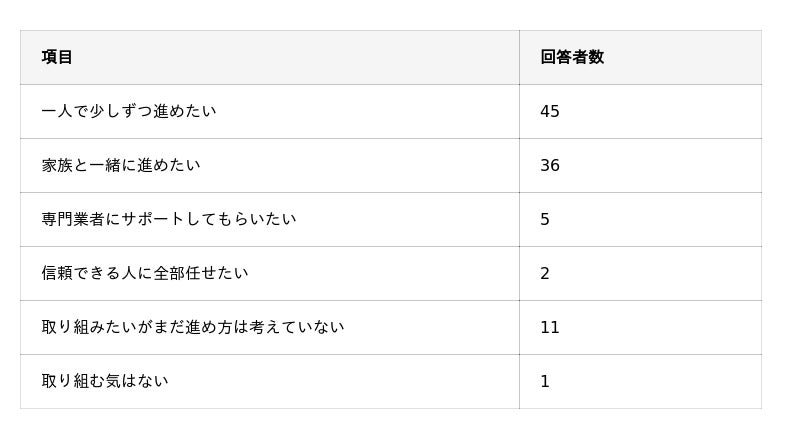This screenshot has height=439, width=800.
Task: Click the value 1 cell
Action: [x=545, y=381]
